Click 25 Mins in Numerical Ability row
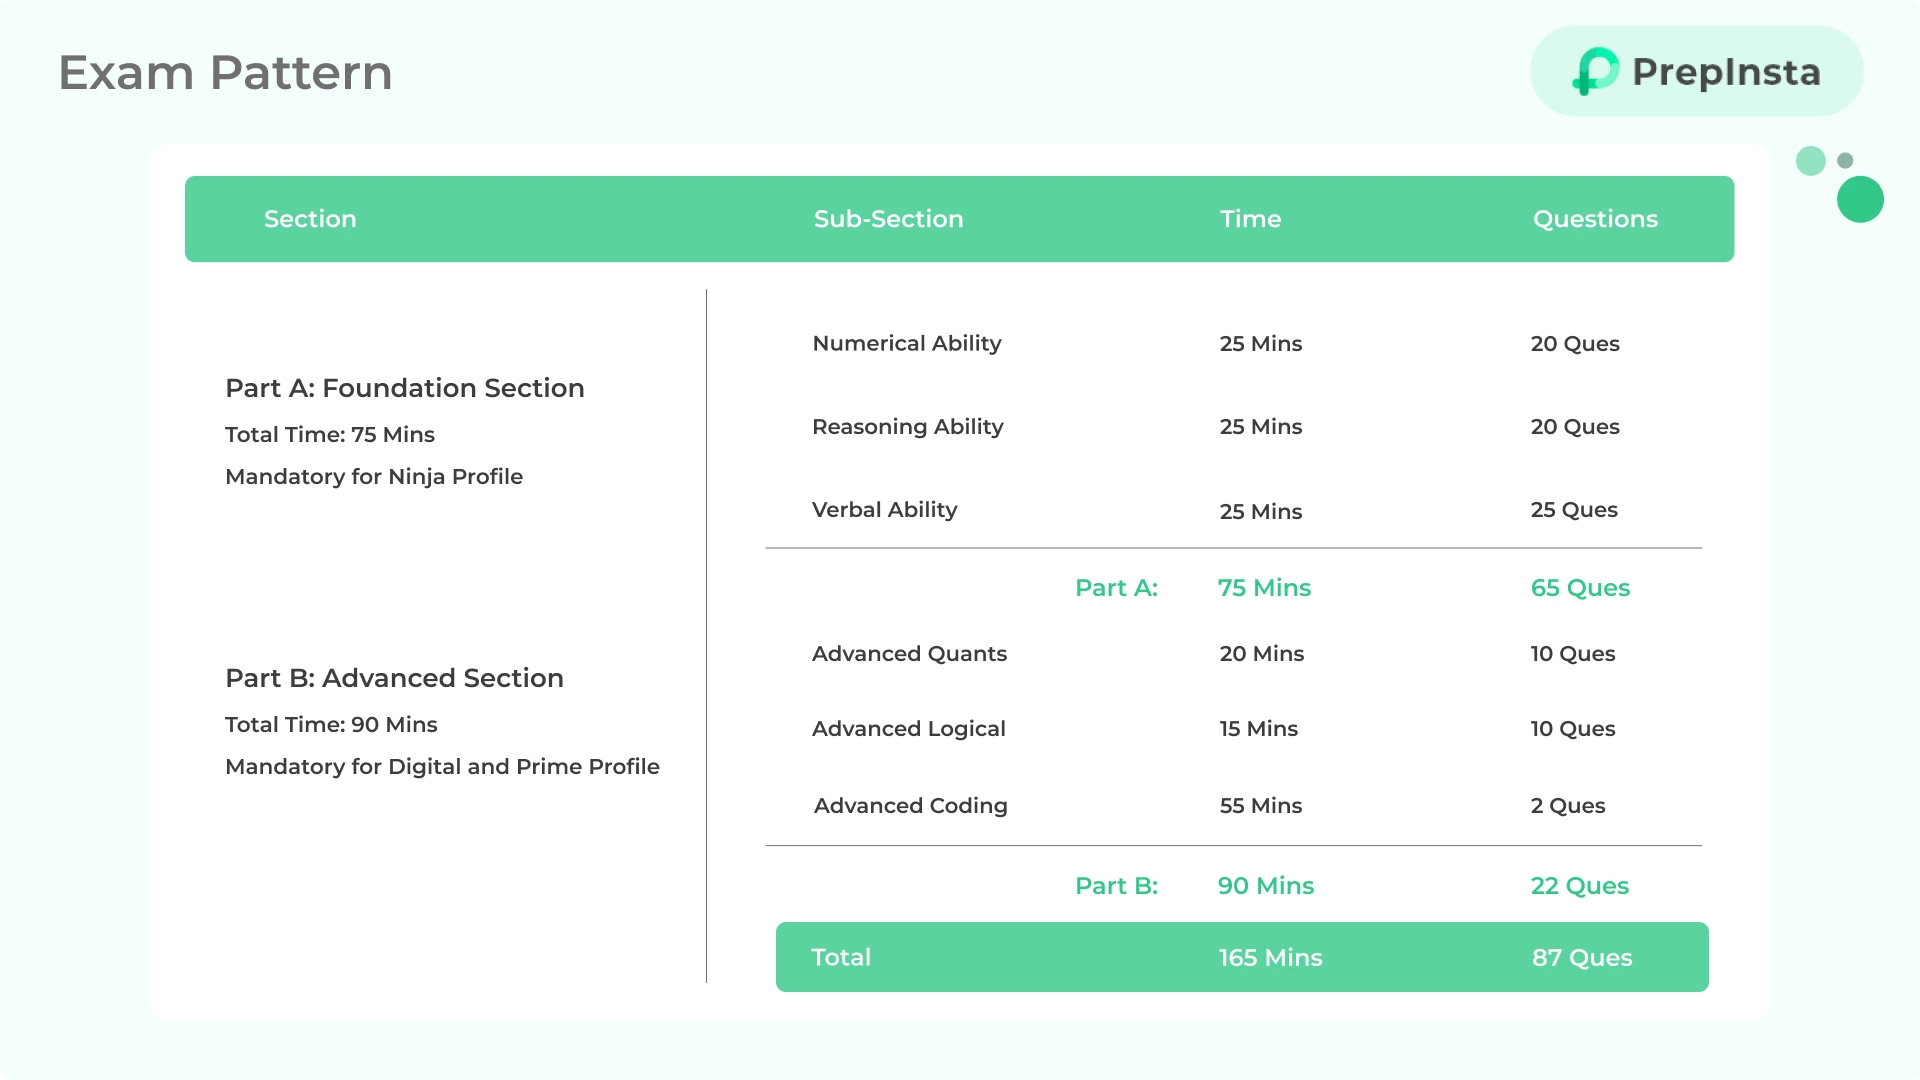1920x1080 pixels. click(1261, 344)
